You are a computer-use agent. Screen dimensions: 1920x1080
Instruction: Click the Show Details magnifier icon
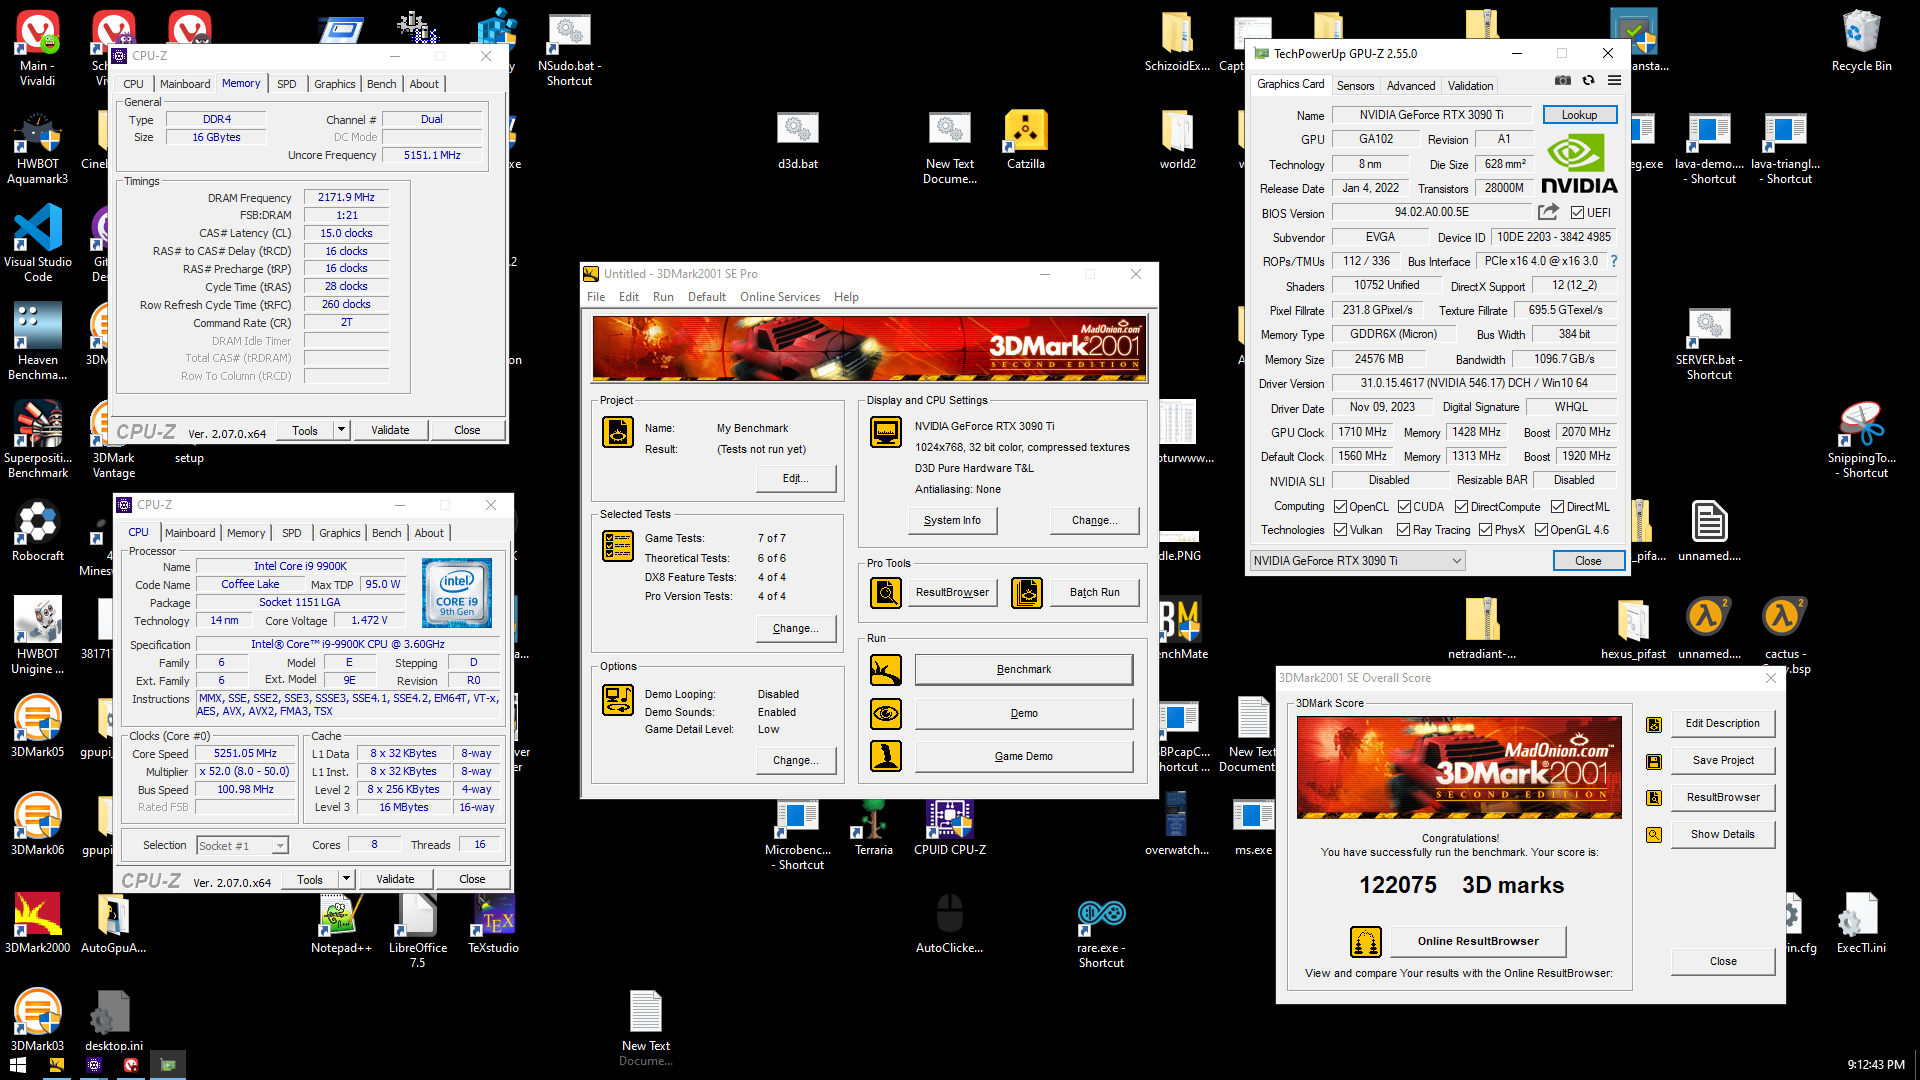(1654, 835)
